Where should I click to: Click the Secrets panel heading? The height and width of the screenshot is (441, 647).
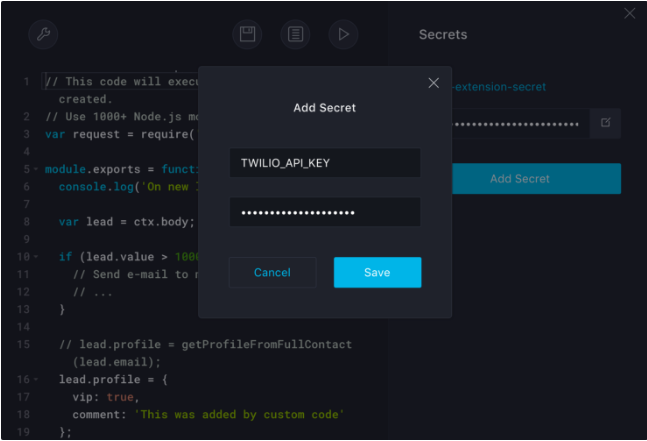point(443,35)
